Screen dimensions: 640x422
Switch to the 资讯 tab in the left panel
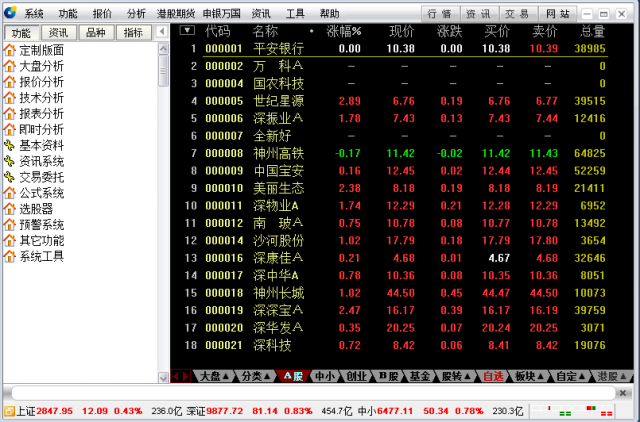click(59, 32)
